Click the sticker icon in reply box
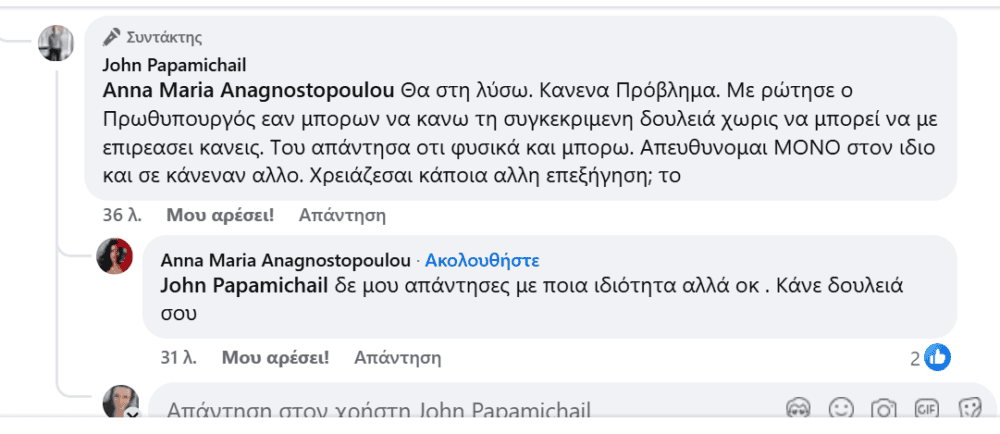 [x=968, y=409]
